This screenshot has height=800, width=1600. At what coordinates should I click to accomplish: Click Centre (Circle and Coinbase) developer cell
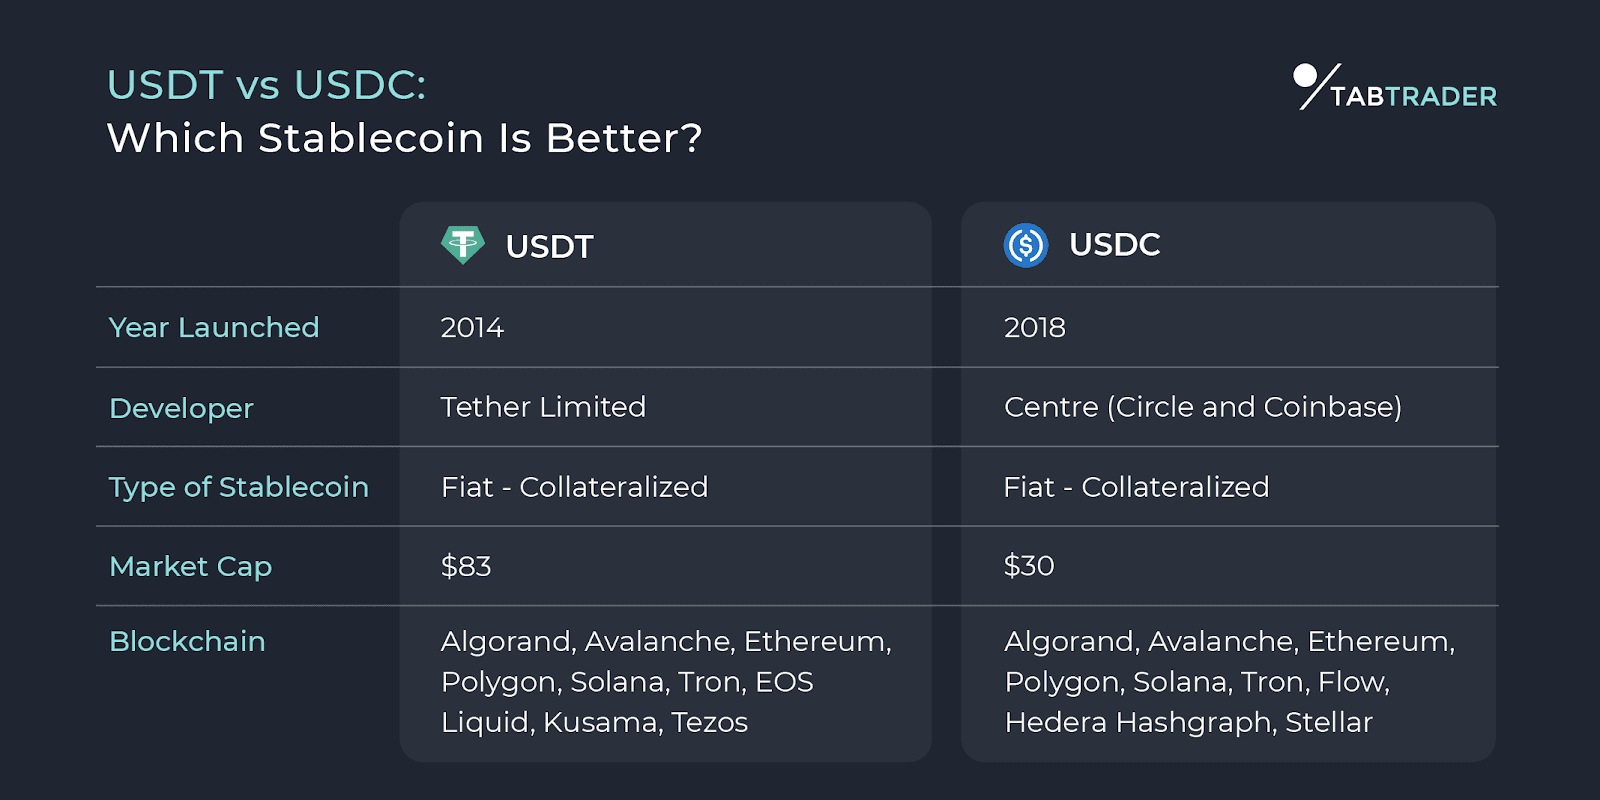click(1202, 407)
